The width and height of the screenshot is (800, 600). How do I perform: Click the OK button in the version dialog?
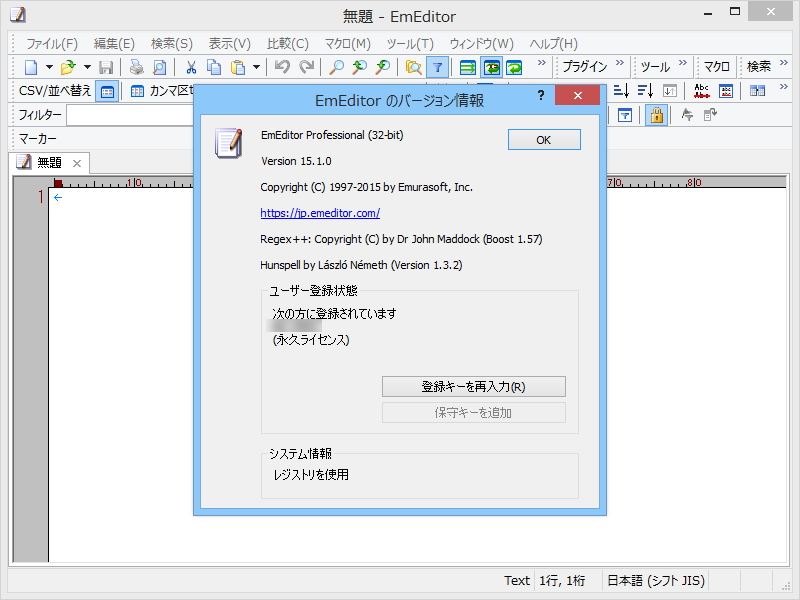(x=544, y=139)
